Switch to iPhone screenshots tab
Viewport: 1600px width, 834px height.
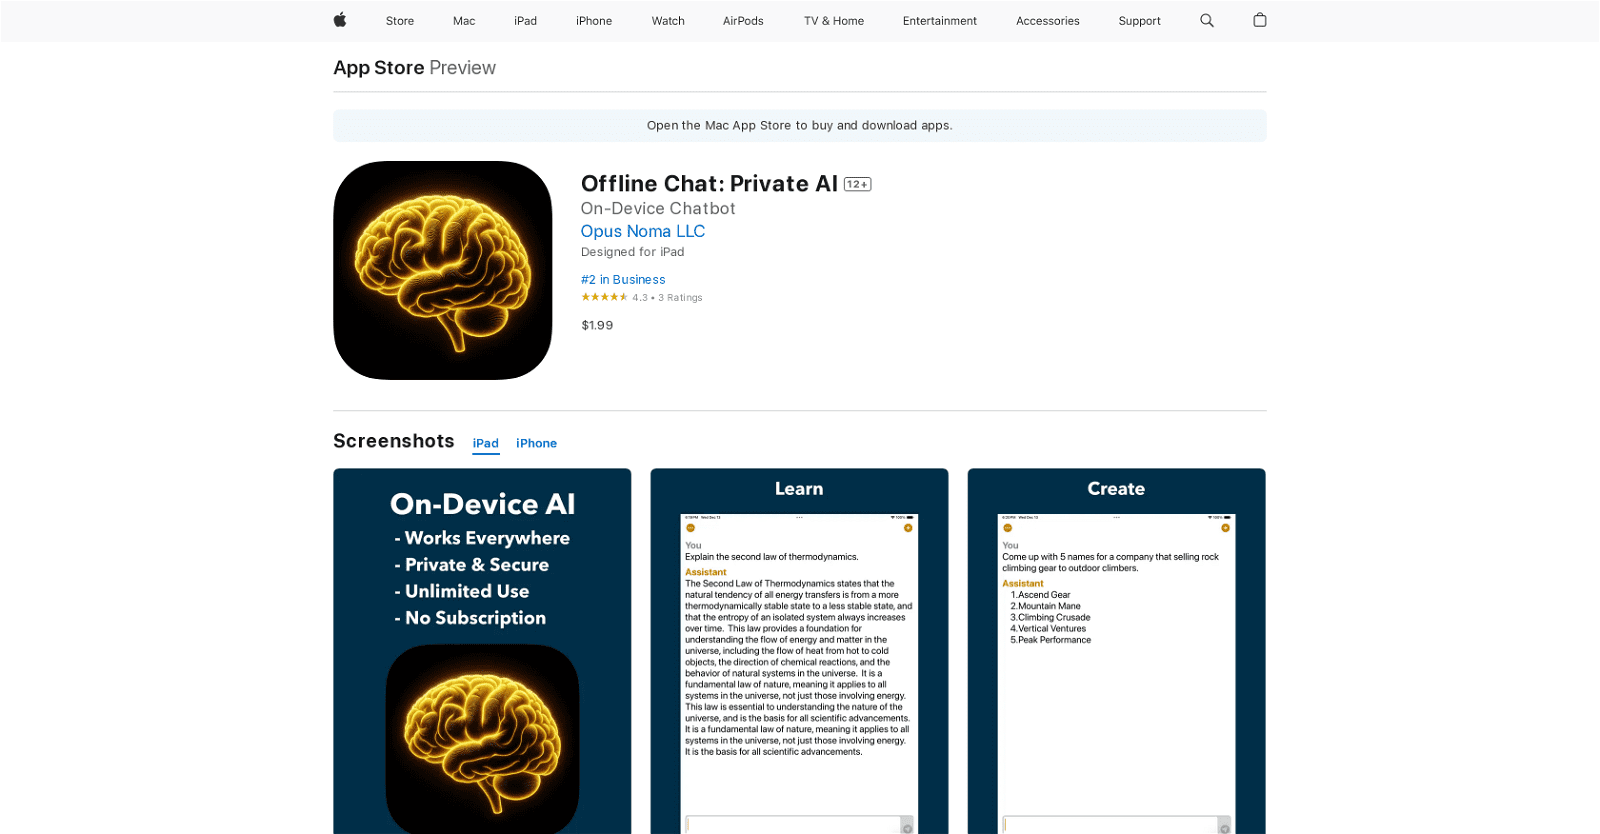click(536, 443)
